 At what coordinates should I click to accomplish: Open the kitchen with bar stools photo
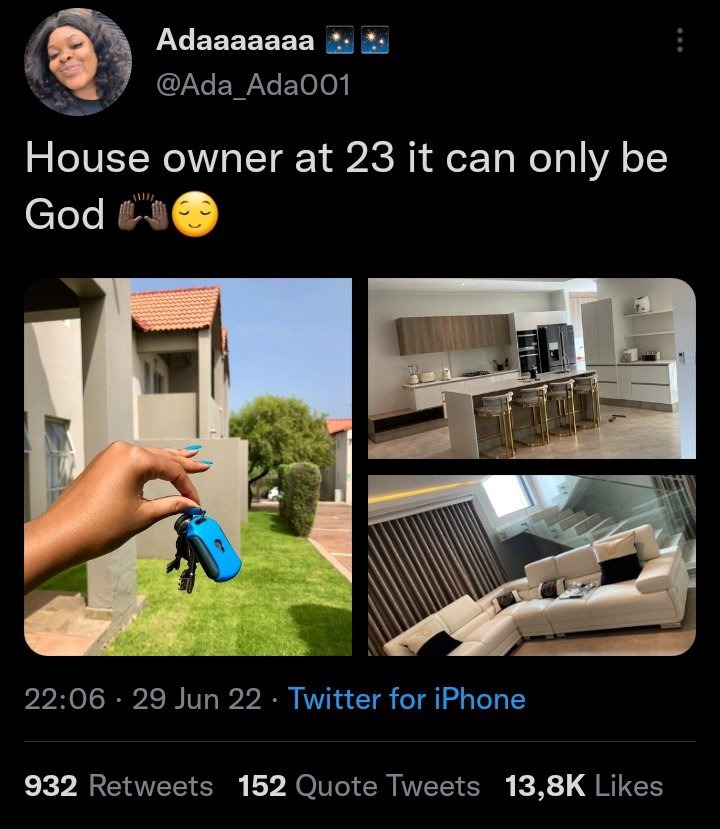[x=532, y=369]
